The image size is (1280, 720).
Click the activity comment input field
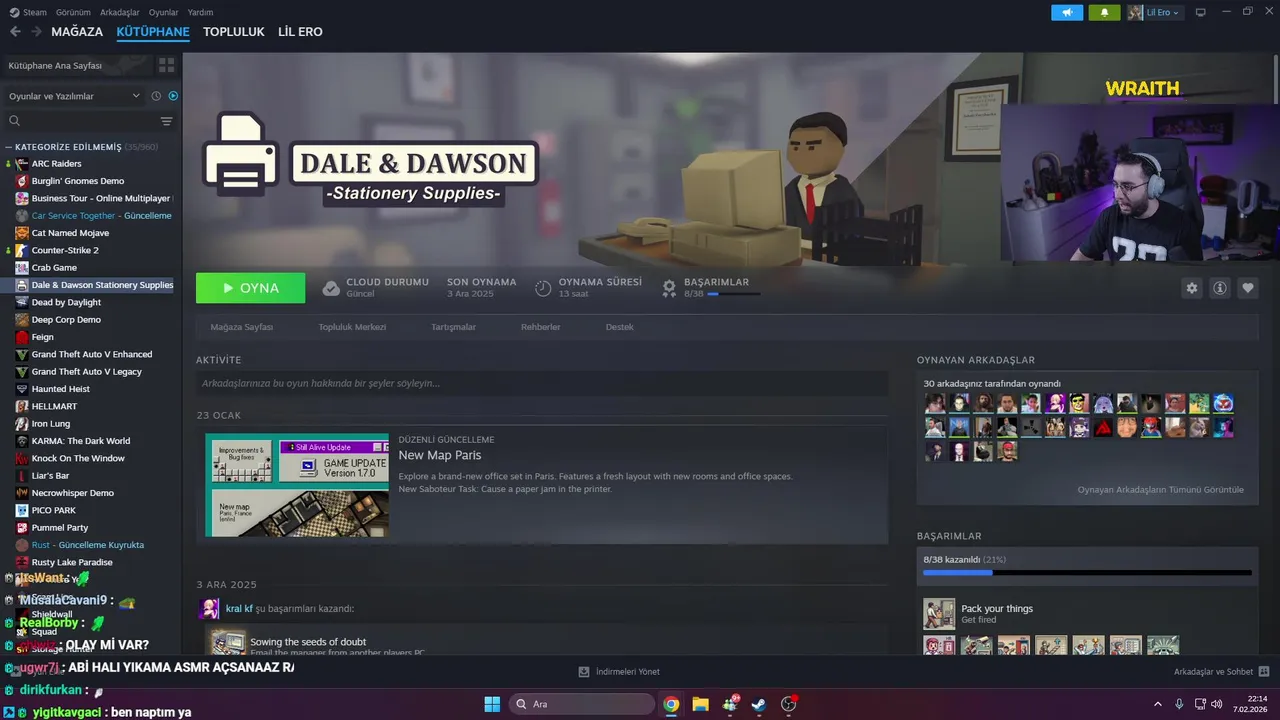click(542, 383)
